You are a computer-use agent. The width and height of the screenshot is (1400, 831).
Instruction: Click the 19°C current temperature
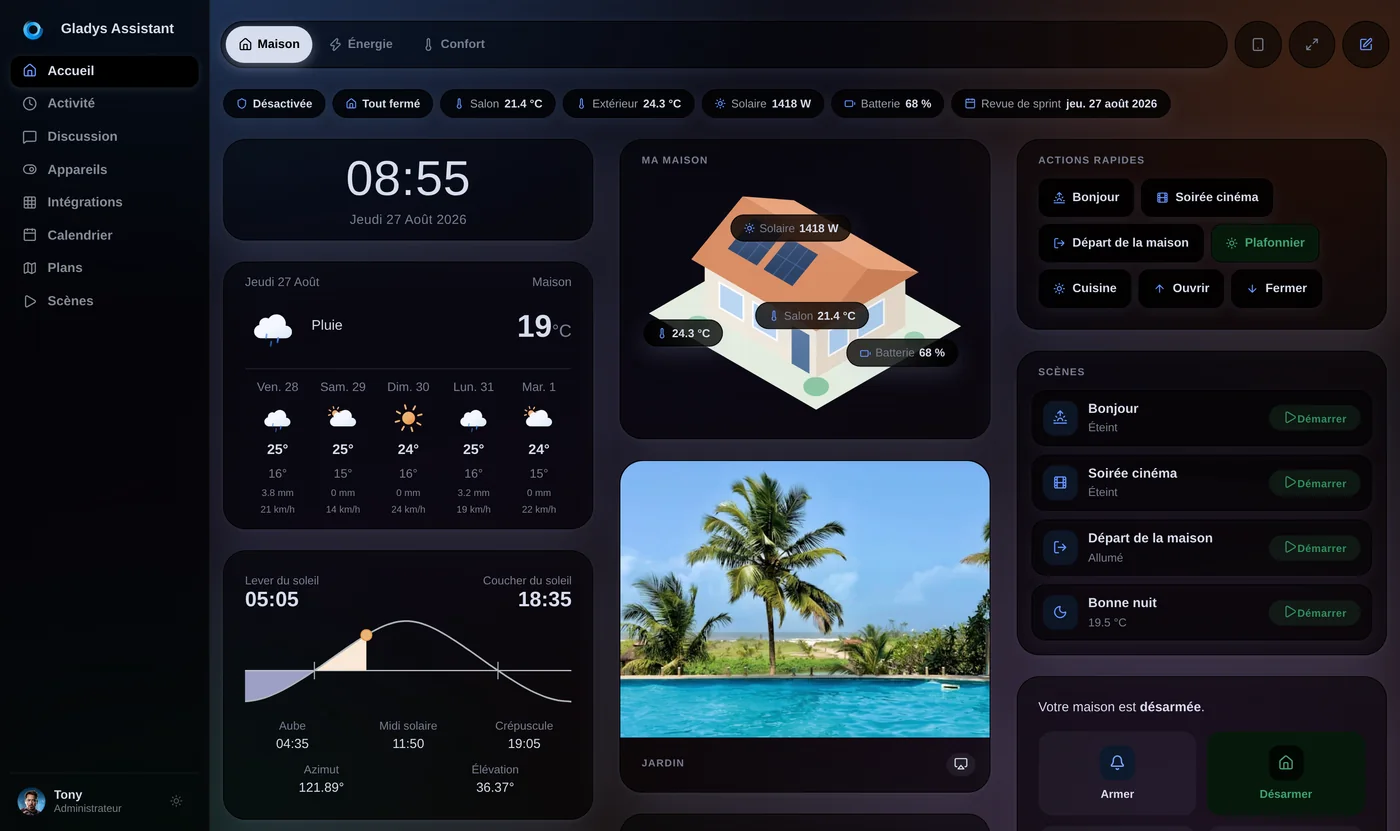click(x=544, y=327)
